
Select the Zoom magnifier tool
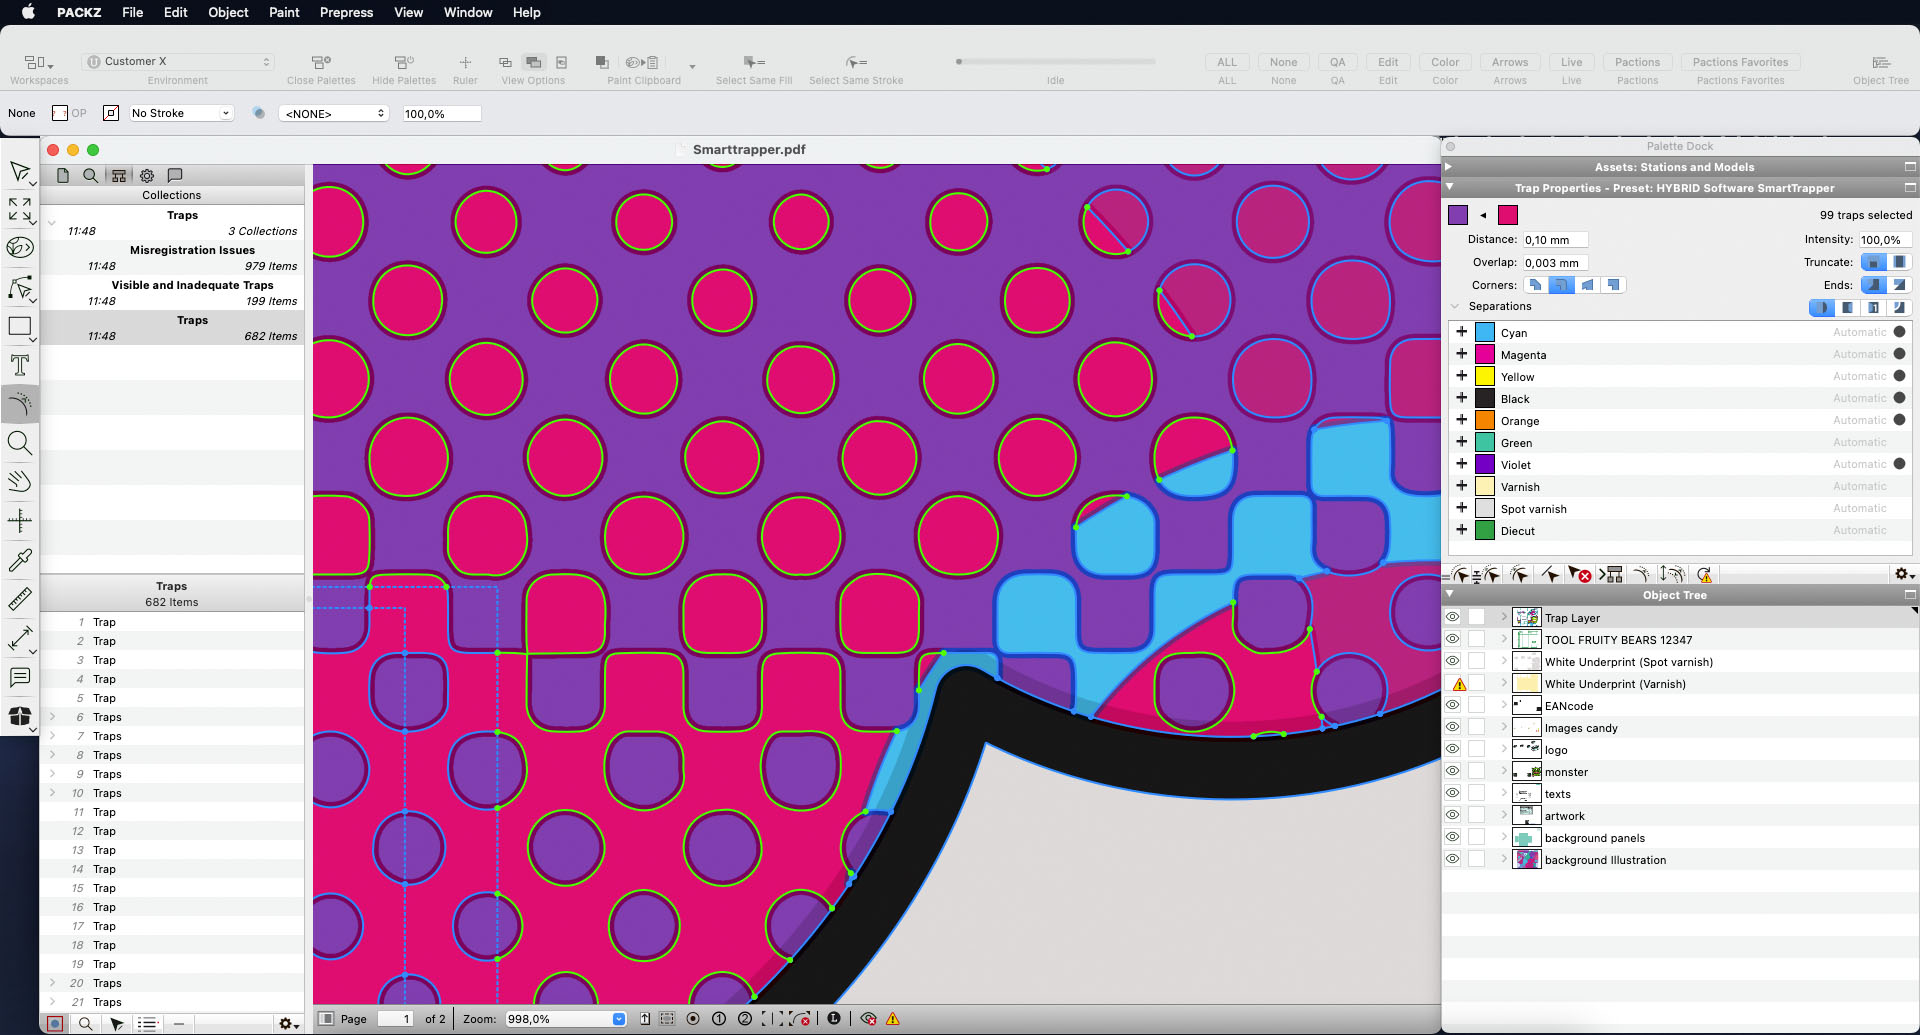point(20,443)
